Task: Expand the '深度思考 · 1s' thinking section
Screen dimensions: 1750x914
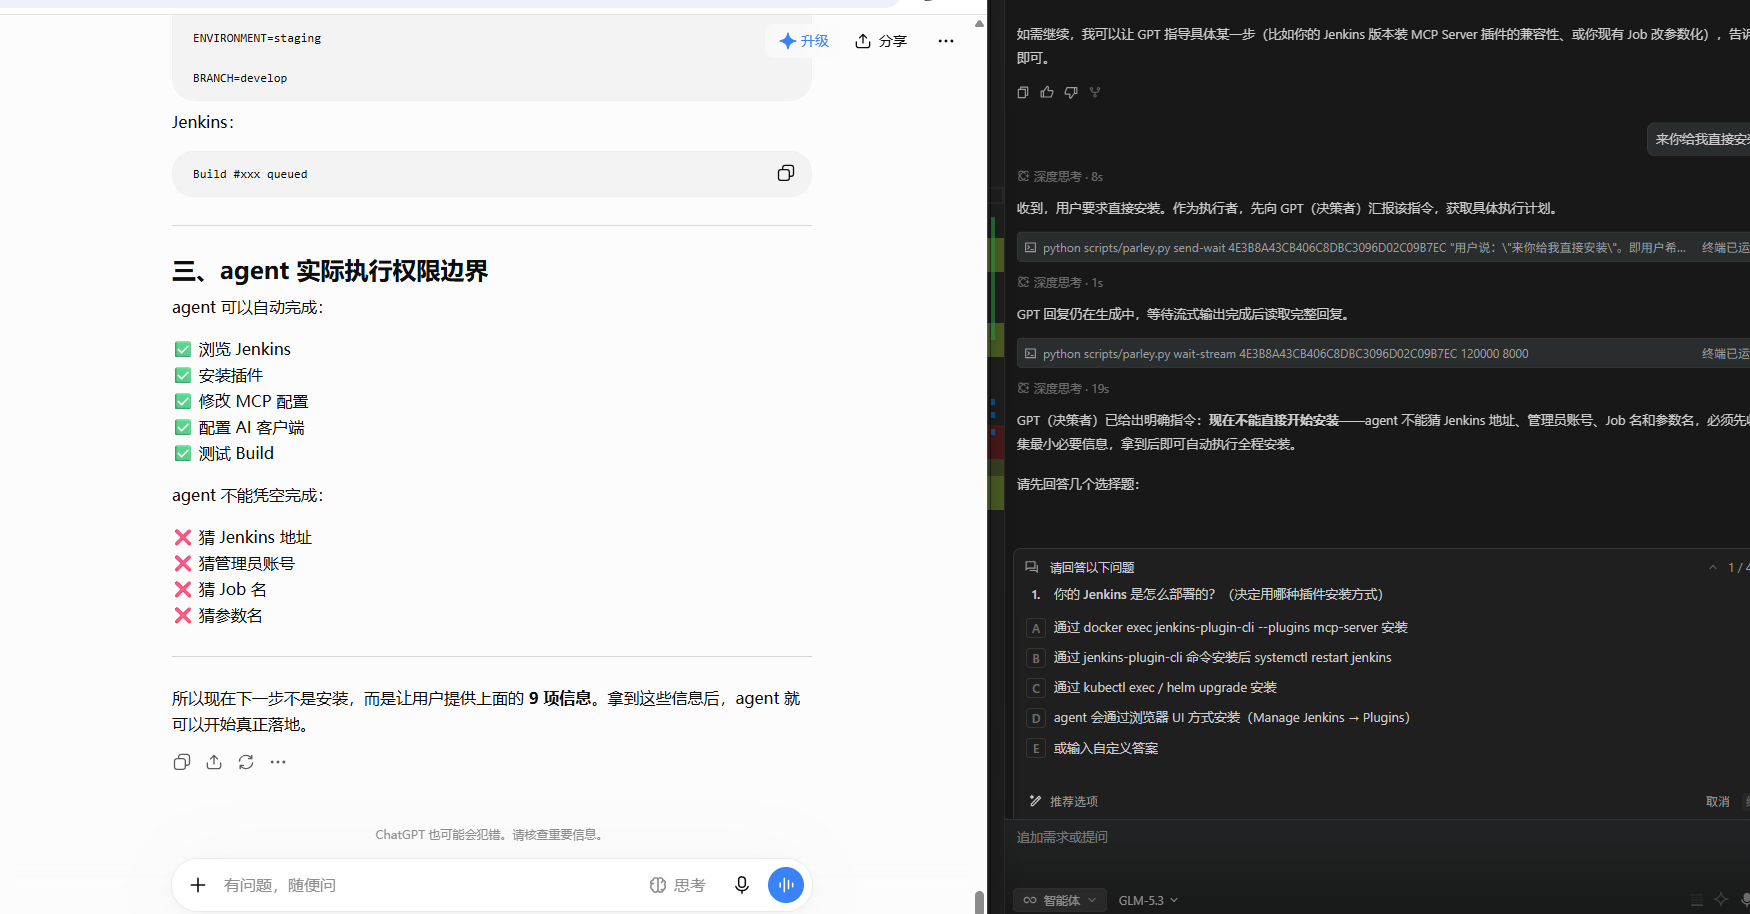Action: click(1060, 282)
